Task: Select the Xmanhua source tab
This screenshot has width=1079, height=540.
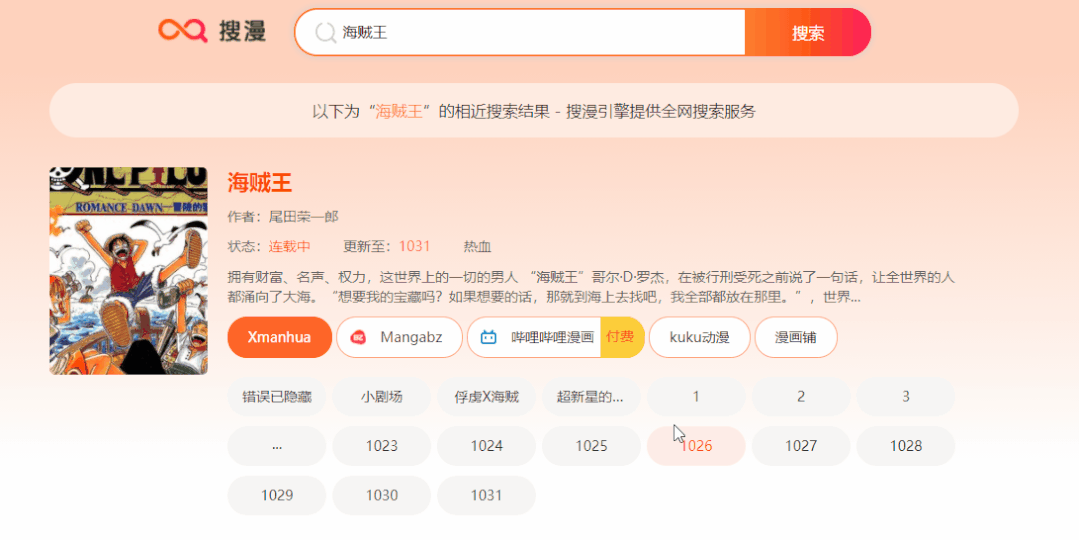Action: tap(279, 337)
